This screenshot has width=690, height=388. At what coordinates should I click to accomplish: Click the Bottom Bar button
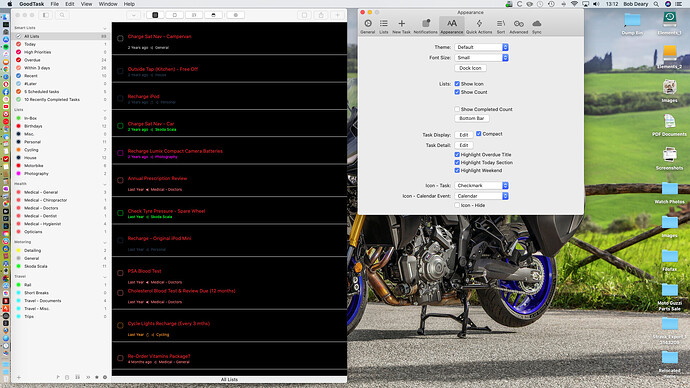click(x=471, y=118)
